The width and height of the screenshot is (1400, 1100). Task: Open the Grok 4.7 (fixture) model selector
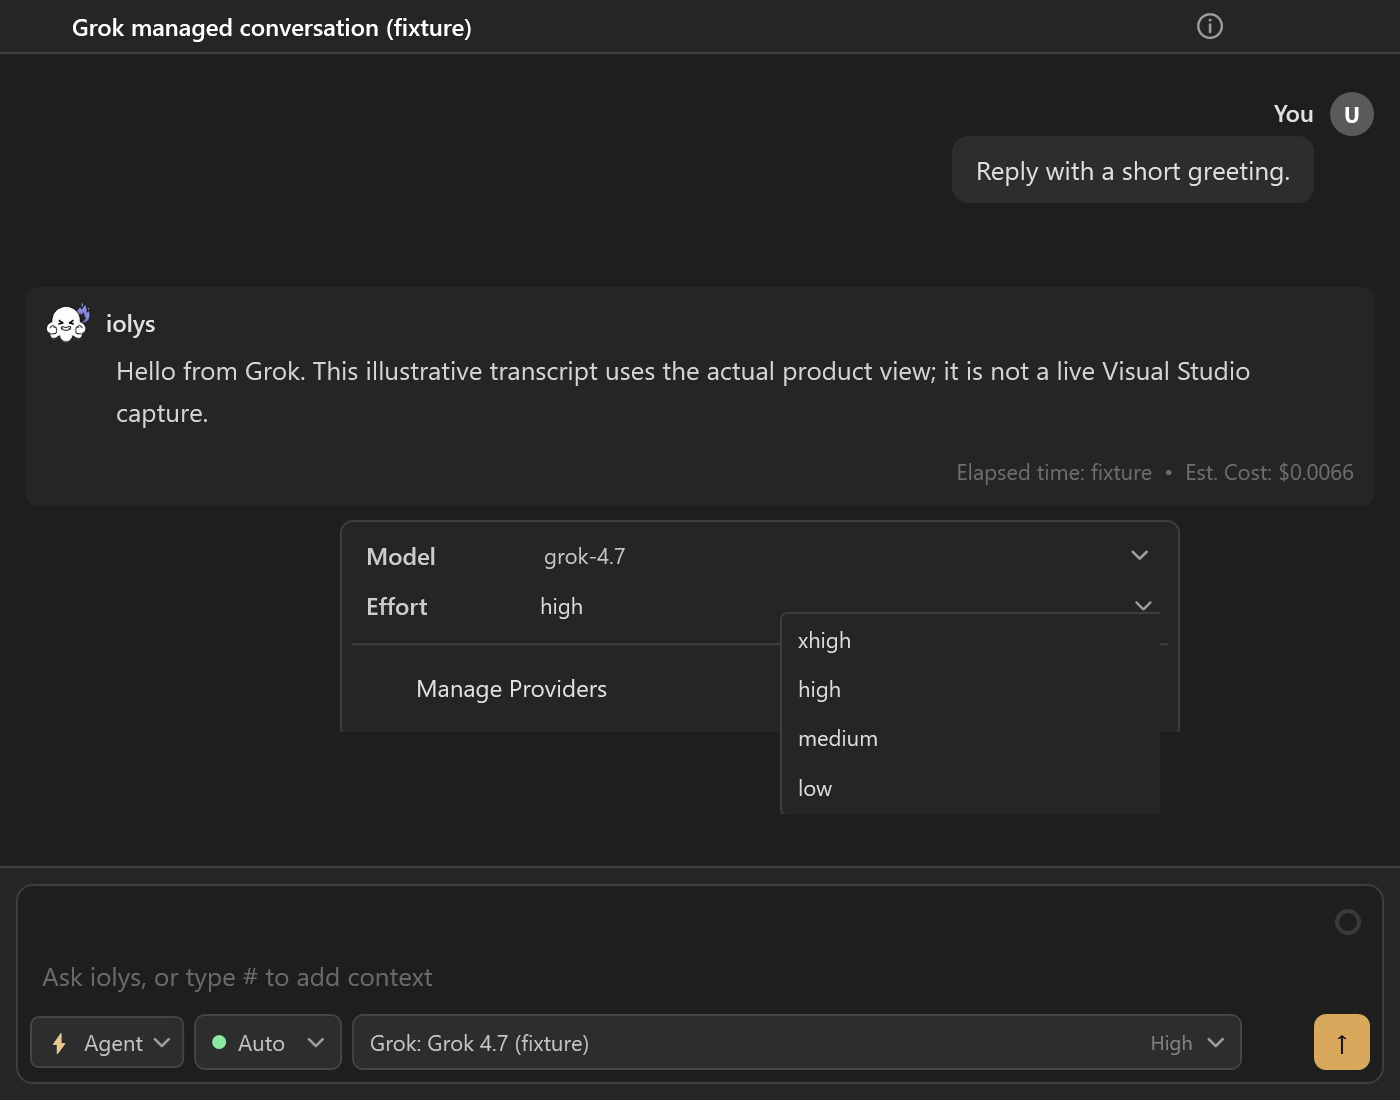coord(797,1042)
